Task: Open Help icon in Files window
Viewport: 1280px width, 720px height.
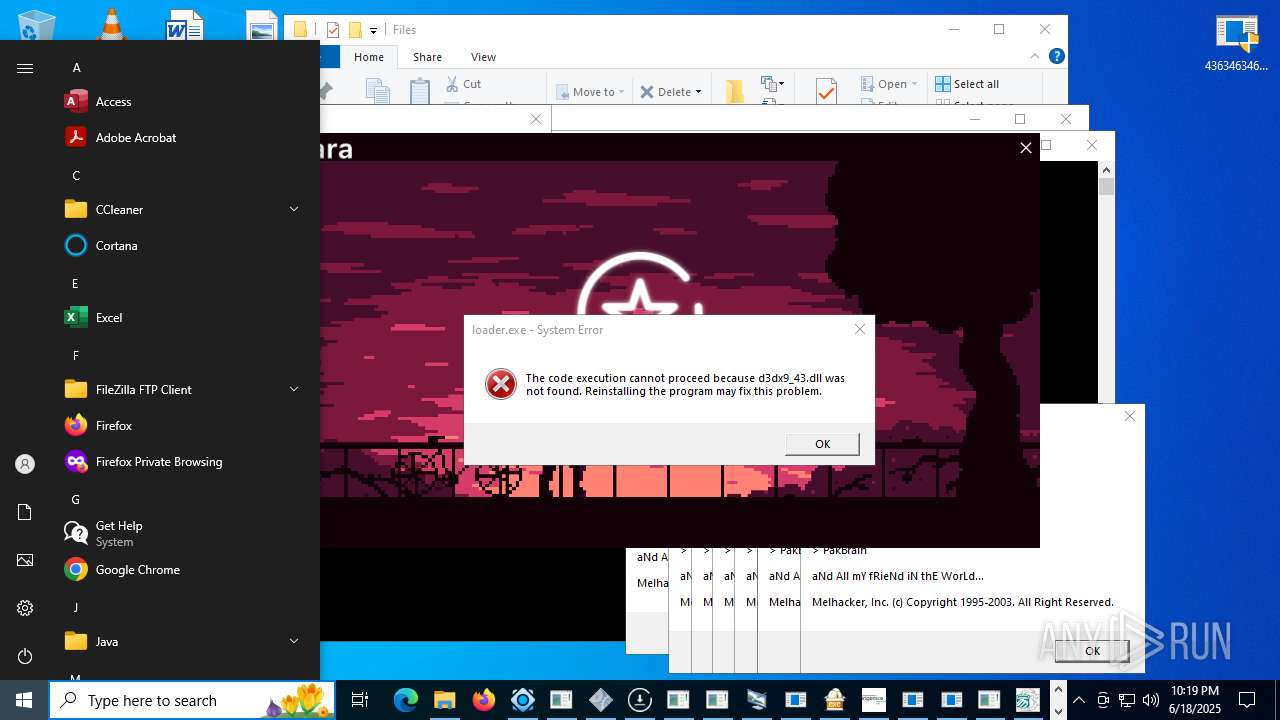Action: coord(1056,57)
